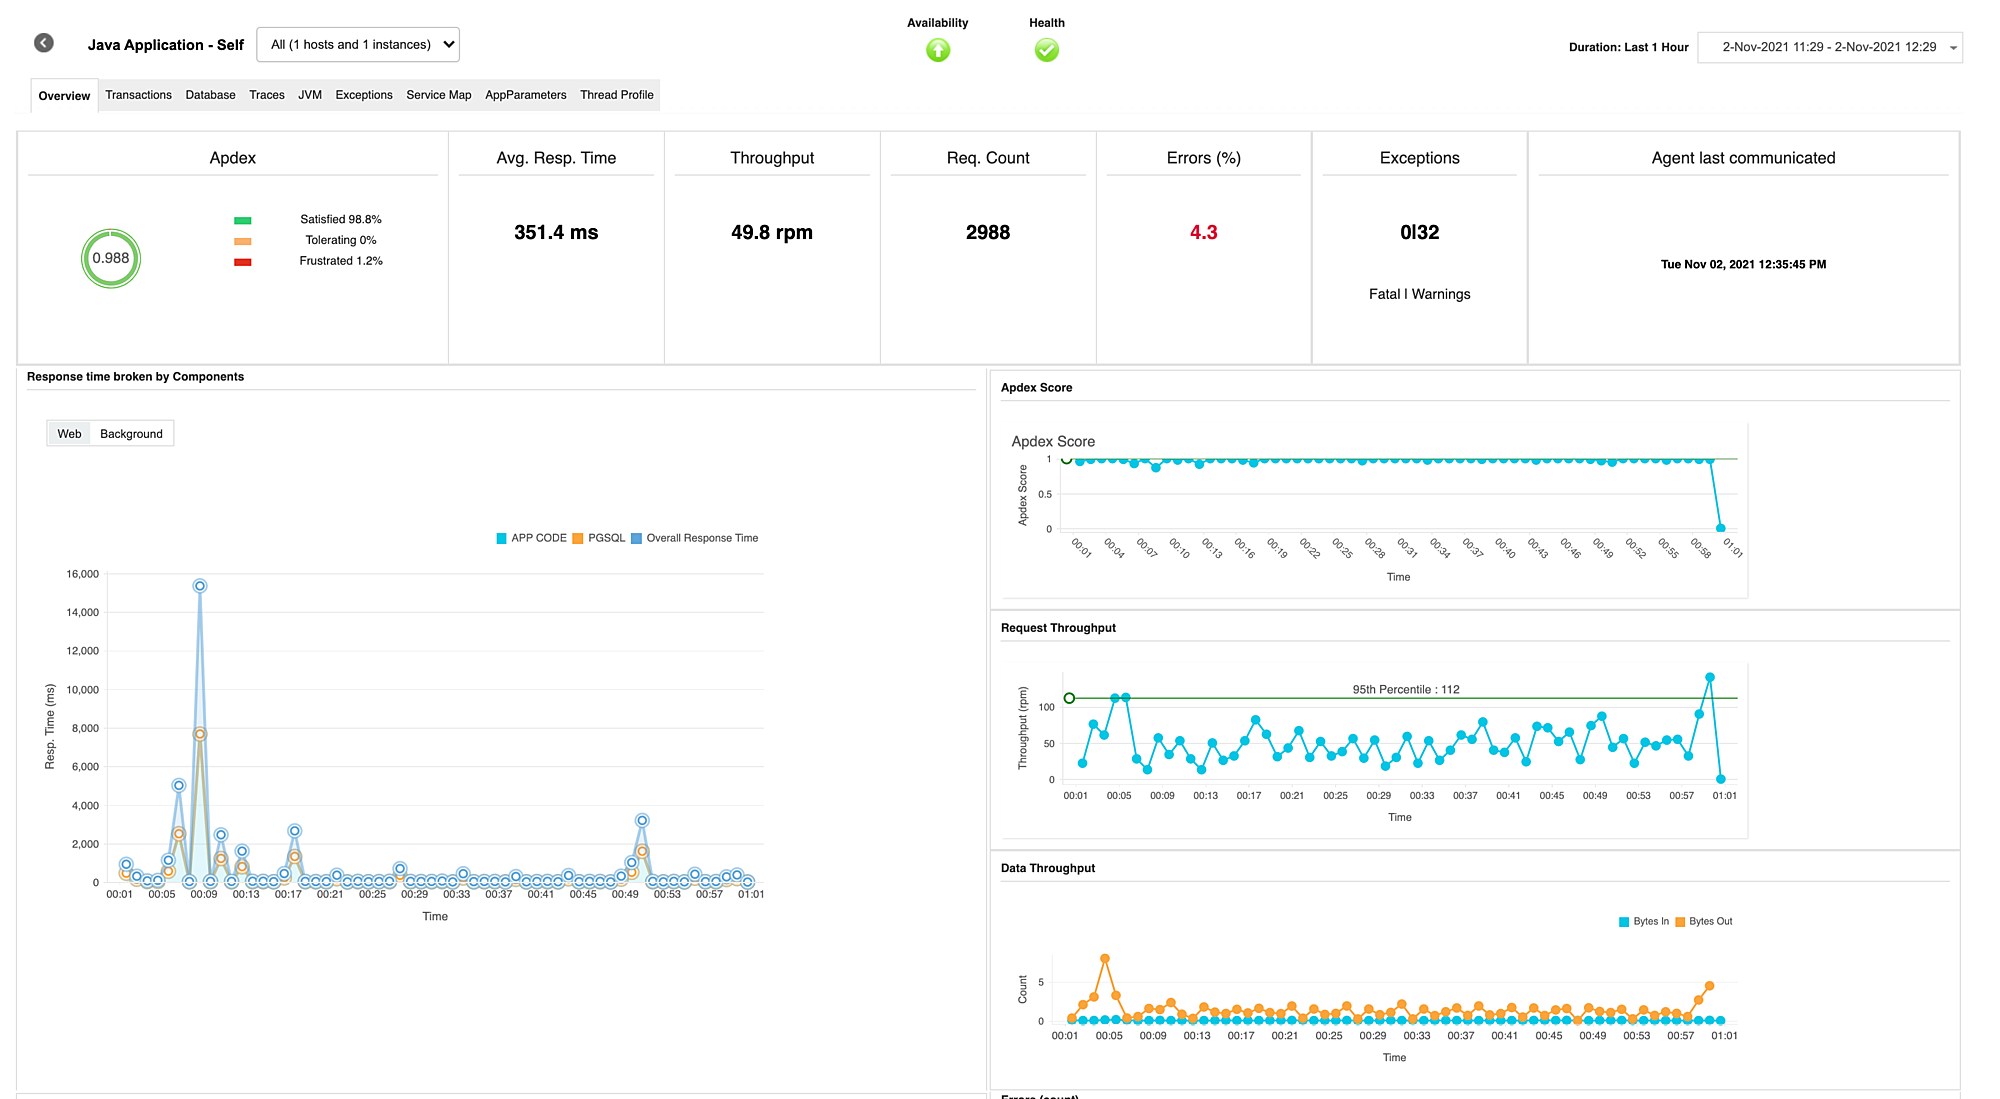Click the orange PGSQL legend color swatch

point(577,537)
